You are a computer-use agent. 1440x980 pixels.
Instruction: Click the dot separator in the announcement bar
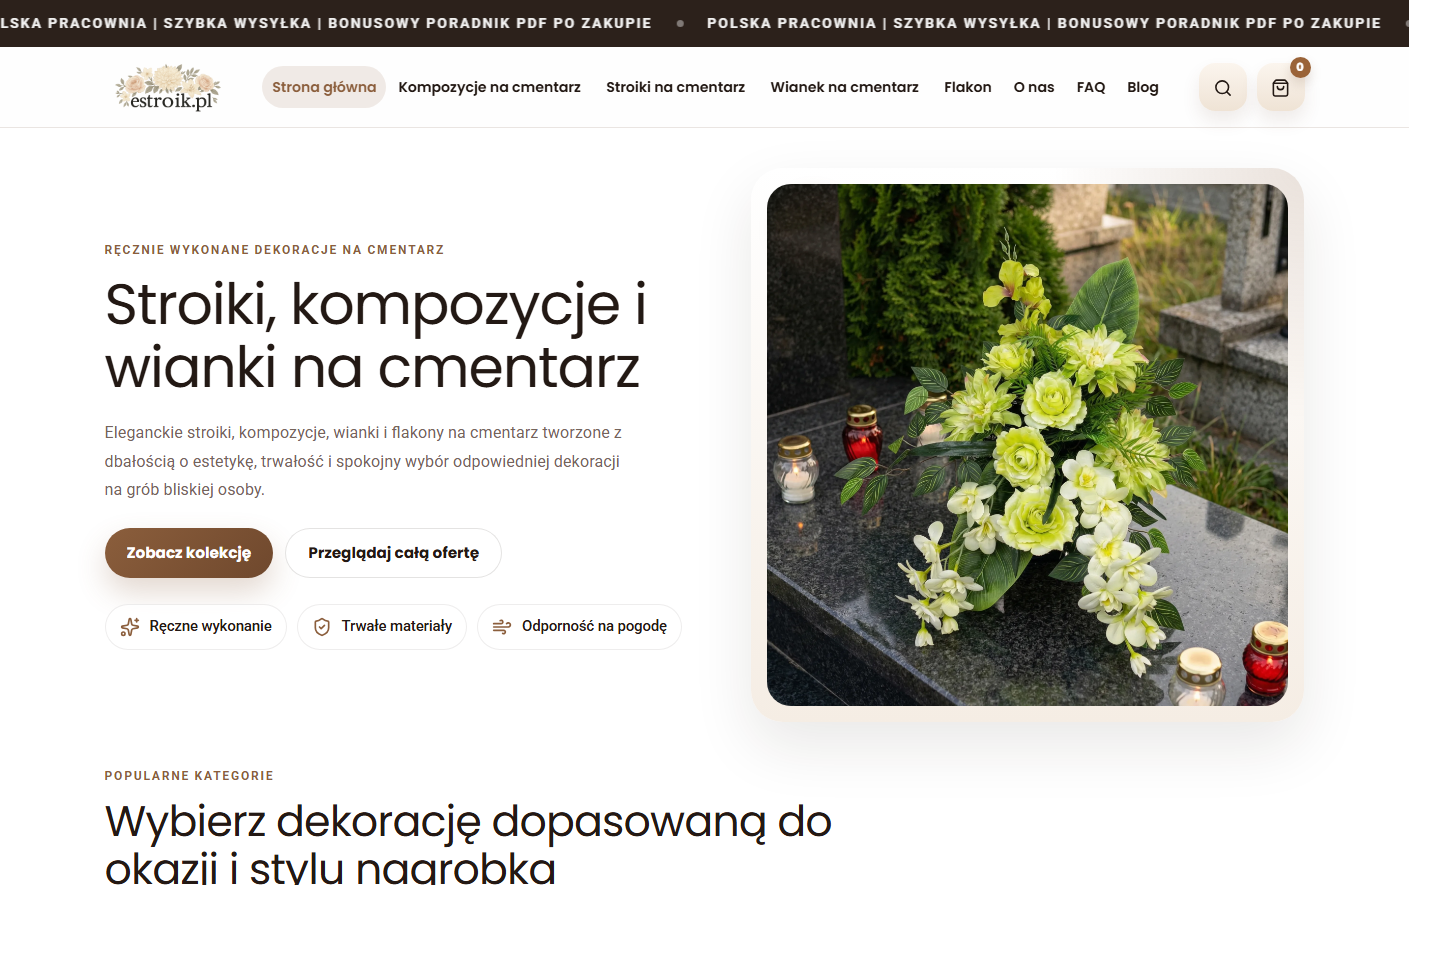[680, 22]
